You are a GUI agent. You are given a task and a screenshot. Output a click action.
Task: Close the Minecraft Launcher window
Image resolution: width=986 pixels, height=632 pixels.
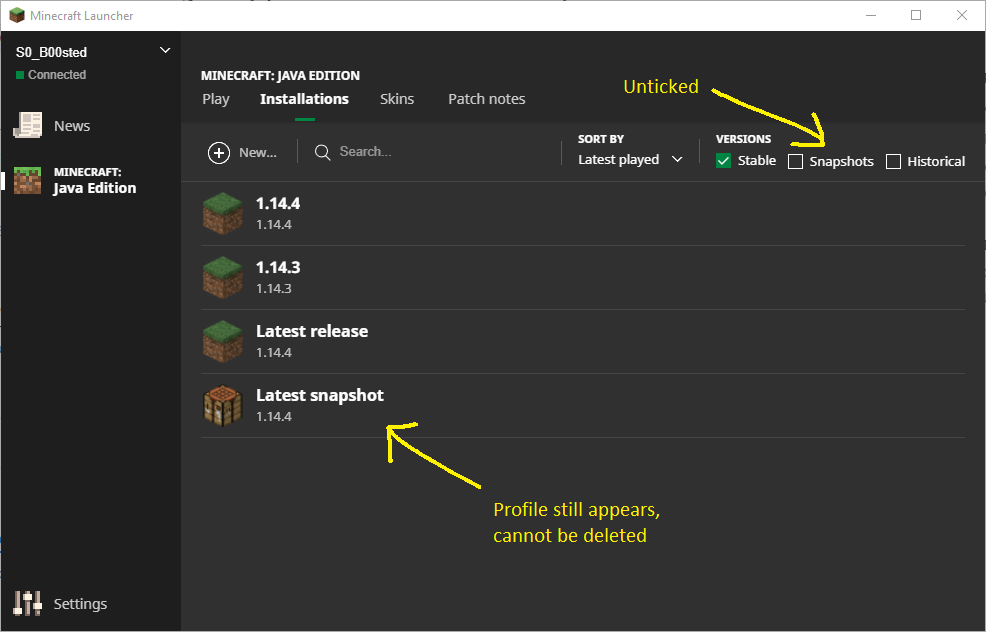(961, 15)
